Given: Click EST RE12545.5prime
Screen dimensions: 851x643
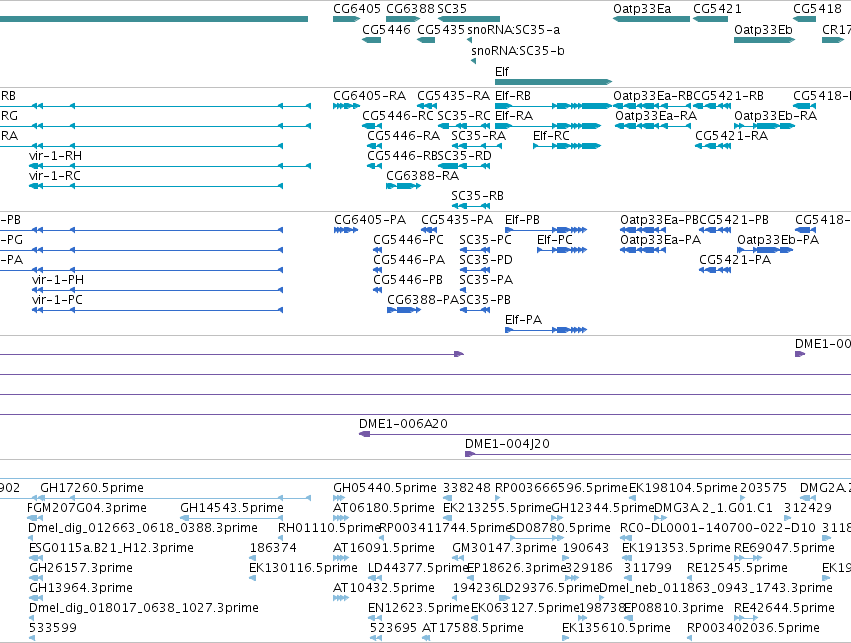Looking at the screenshot, I should (737, 568).
